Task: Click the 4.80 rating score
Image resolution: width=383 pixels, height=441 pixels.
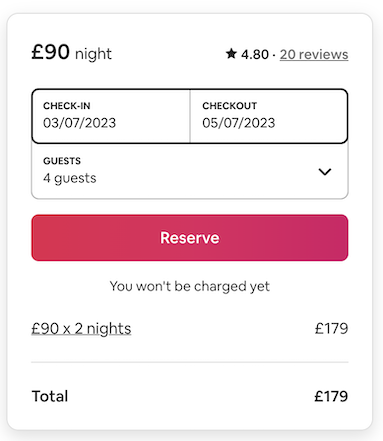Action: click(x=255, y=54)
